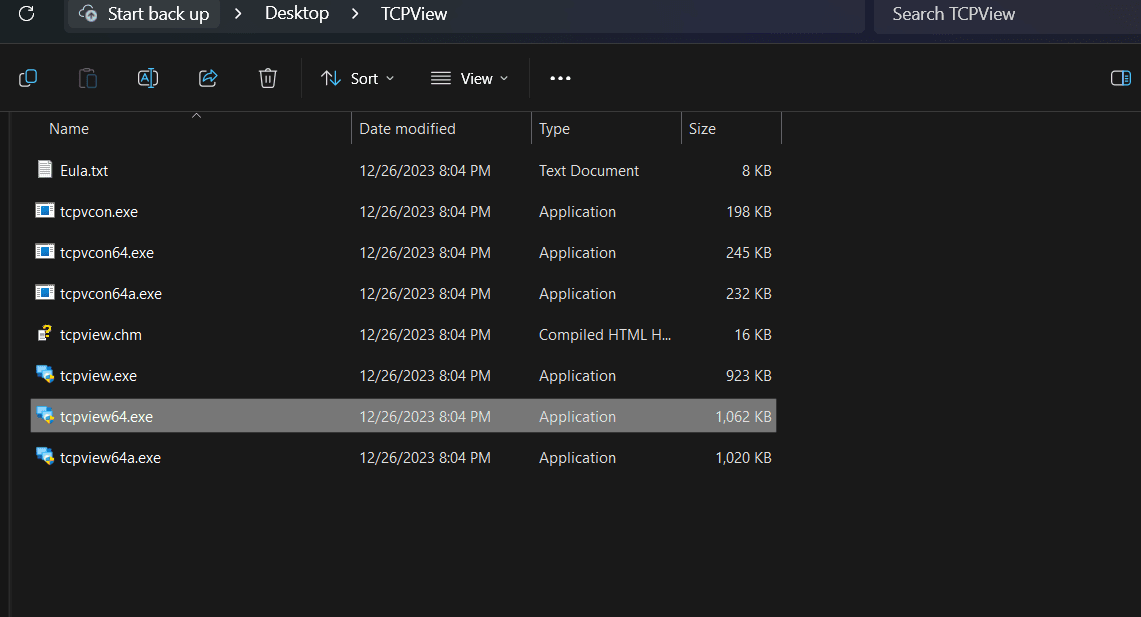The width and height of the screenshot is (1141, 617).
Task: Click the tcpvcon.exe file icon
Action: 44,211
